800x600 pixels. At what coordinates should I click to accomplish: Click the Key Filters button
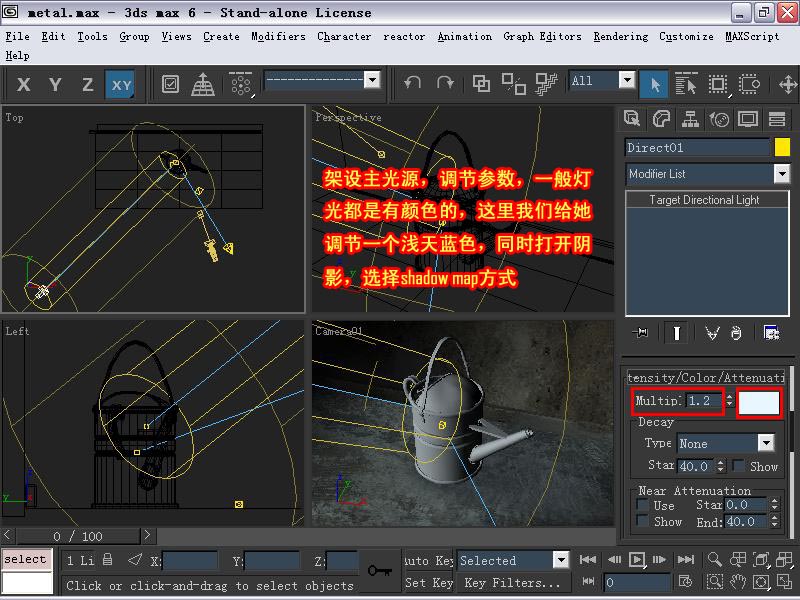coord(511,582)
